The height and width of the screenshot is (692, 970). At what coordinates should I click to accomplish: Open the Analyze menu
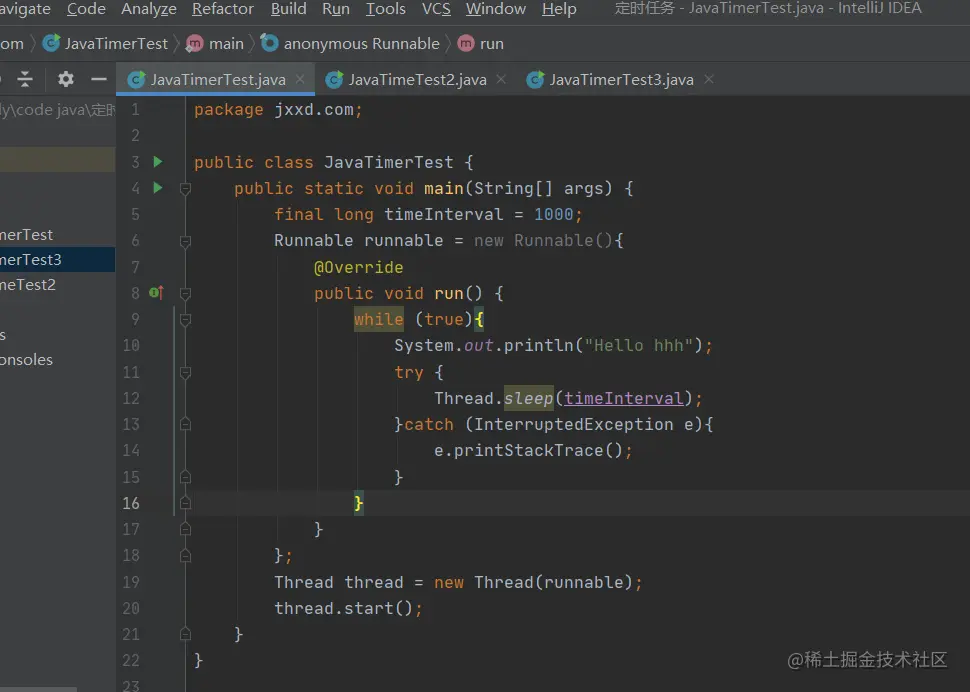[x=148, y=9]
